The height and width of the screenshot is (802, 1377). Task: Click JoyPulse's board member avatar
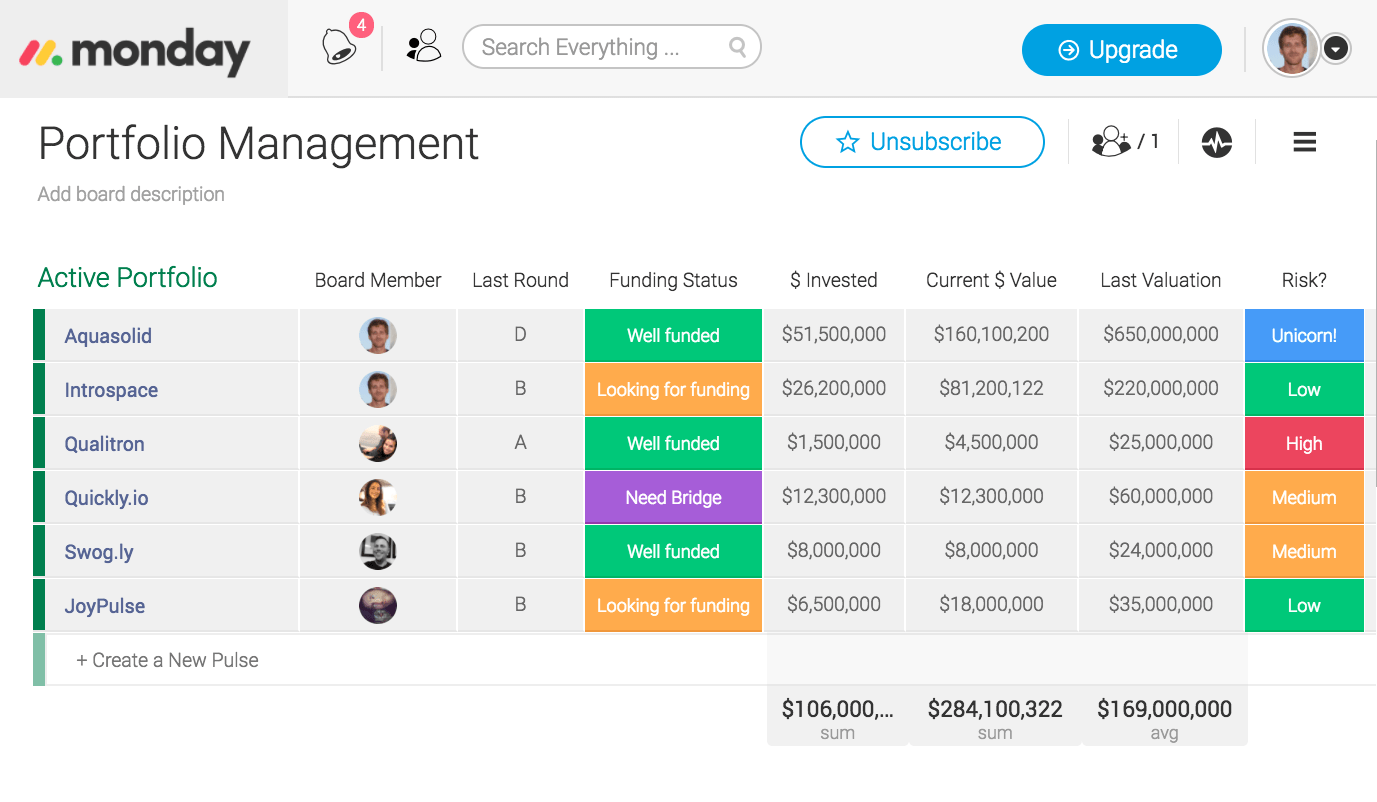(x=378, y=605)
